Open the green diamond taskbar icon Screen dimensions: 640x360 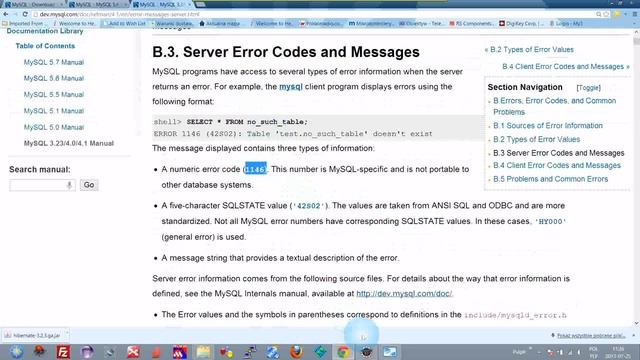[320, 352]
